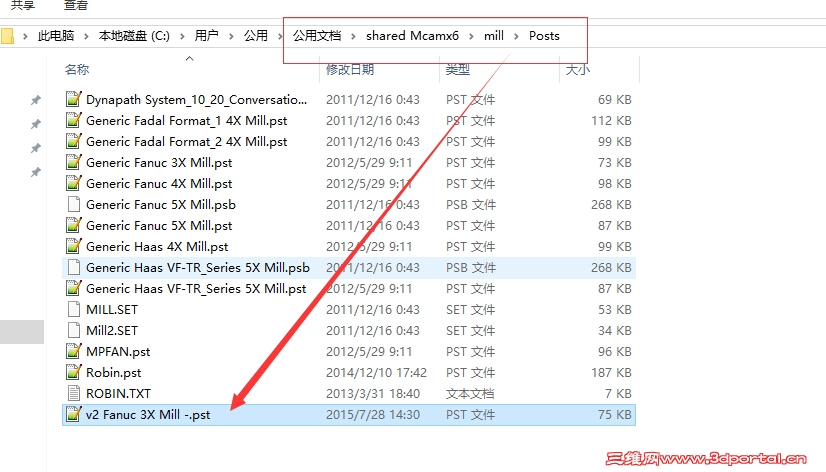
Task: Select Generic Fanuc 5X Mill.psb icon
Action: click(74, 204)
